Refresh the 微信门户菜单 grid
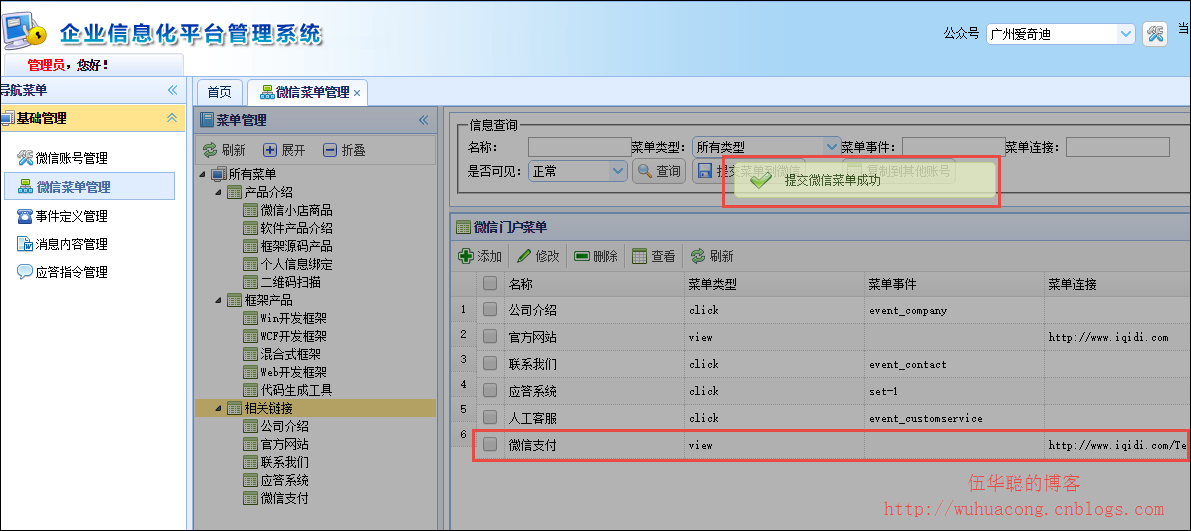Screen dimensions: 1191x531 (712, 256)
